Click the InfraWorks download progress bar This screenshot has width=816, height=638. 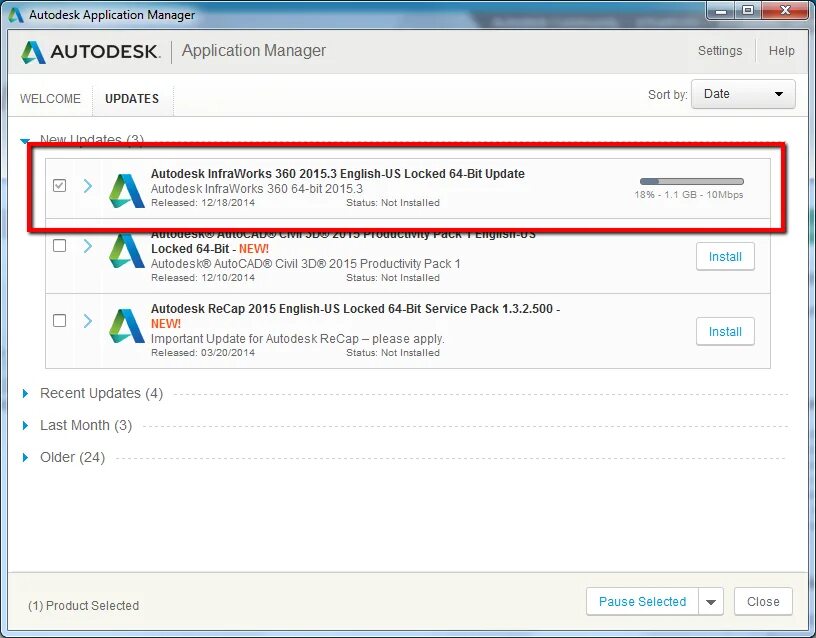pos(691,181)
